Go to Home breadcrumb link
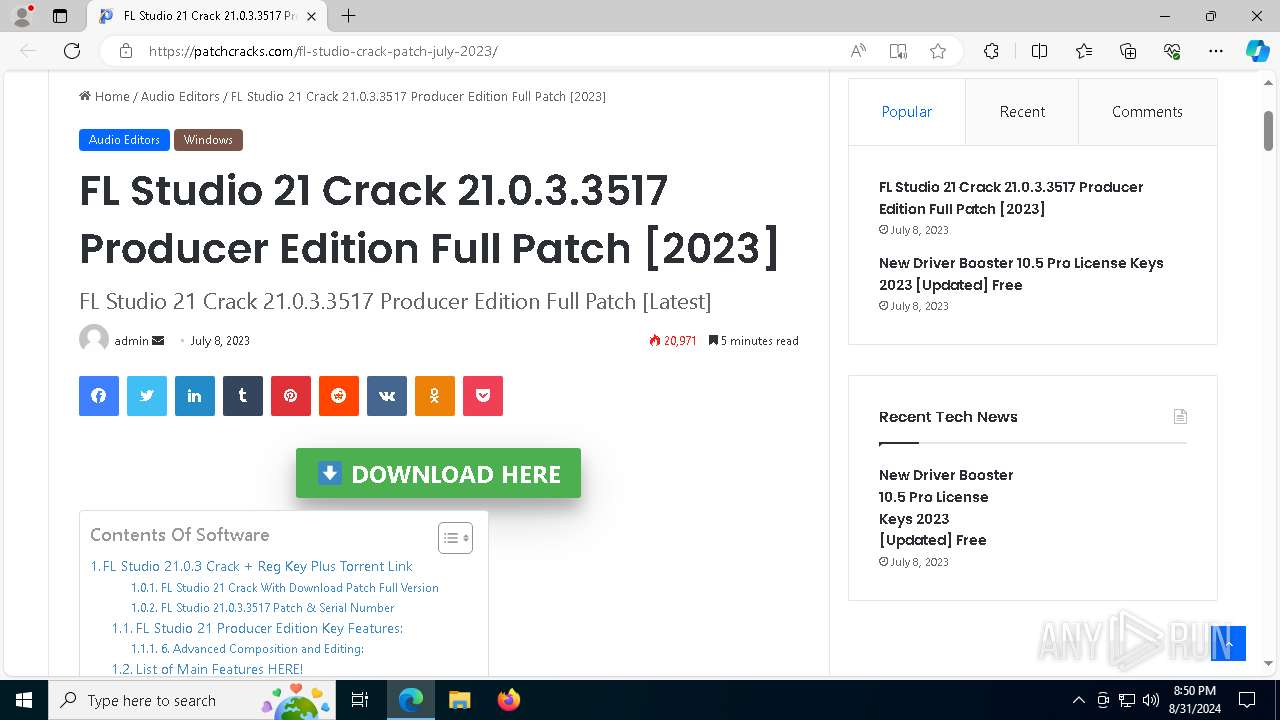The image size is (1280, 720). pyautogui.click(x=104, y=96)
